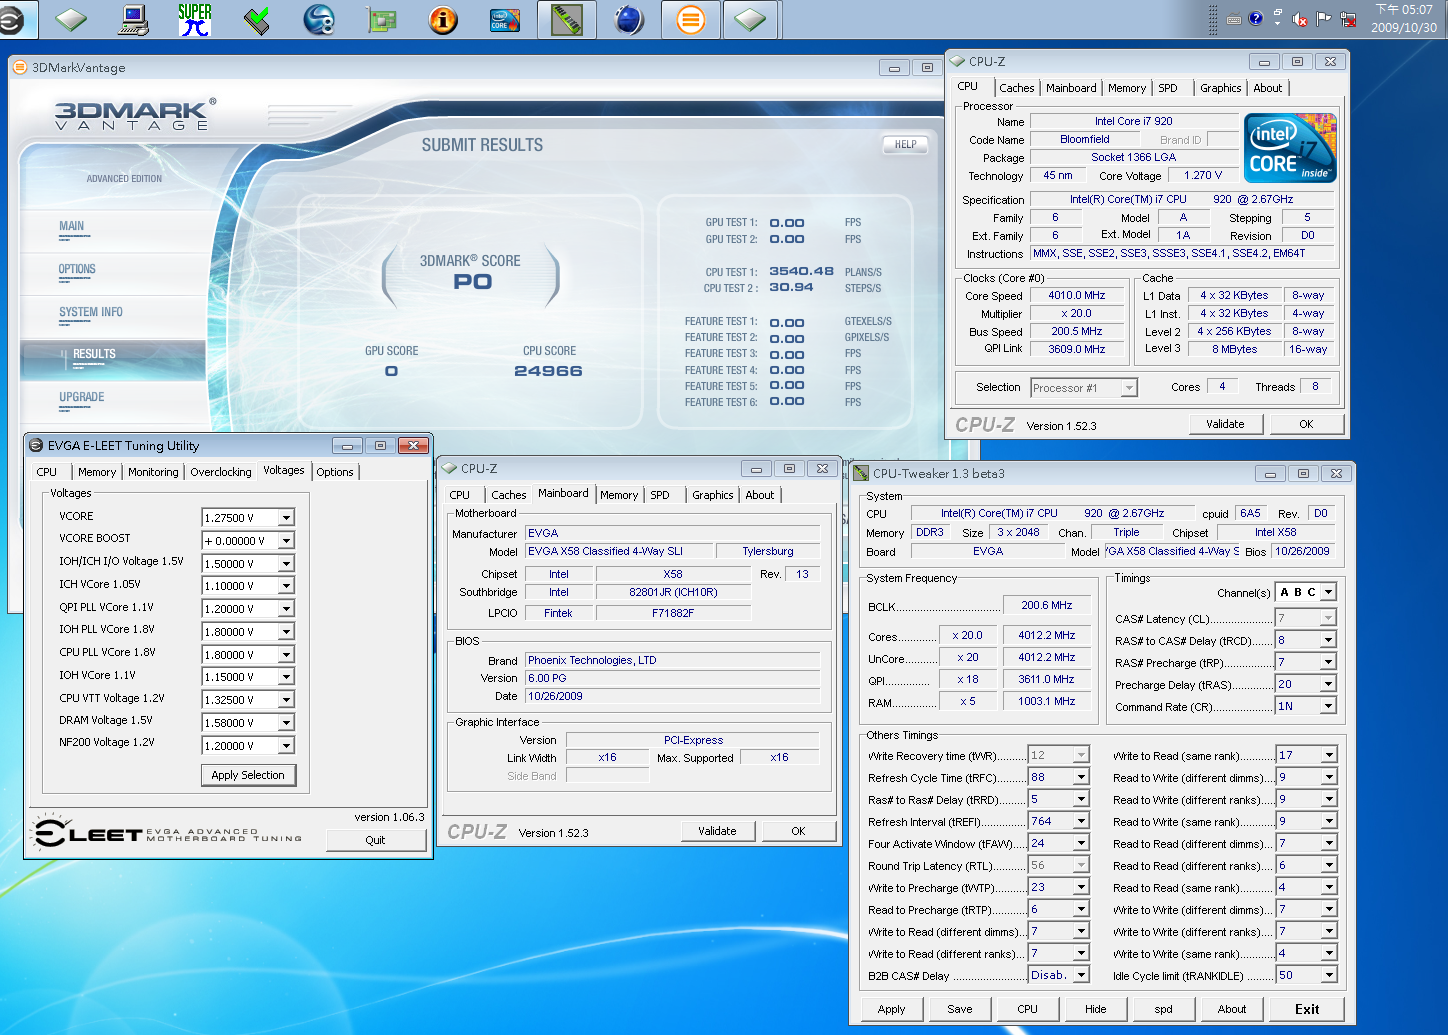
Task: Click the blue globe number 8 taskbar icon
Action: (319, 19)
